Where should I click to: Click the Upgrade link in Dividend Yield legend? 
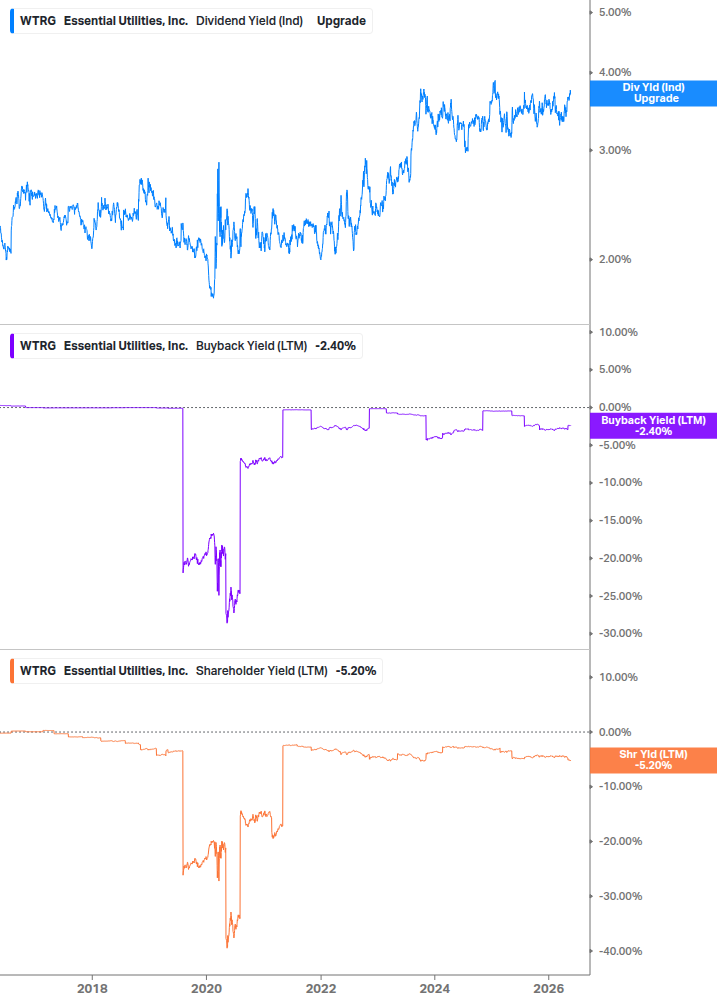pyautogui.click(x=341, y=21)
